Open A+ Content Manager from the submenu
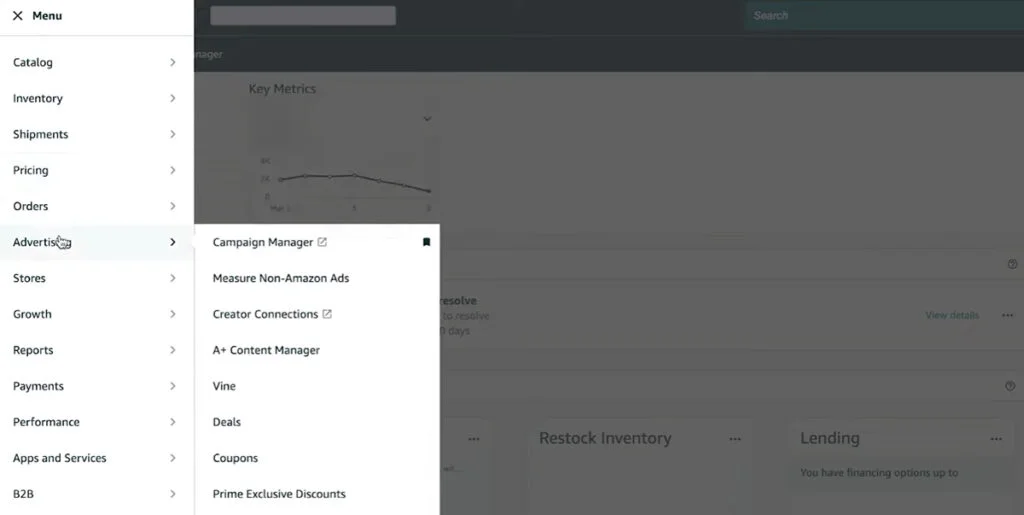This screenshot has width=1024, height=515. coord(266,350)
